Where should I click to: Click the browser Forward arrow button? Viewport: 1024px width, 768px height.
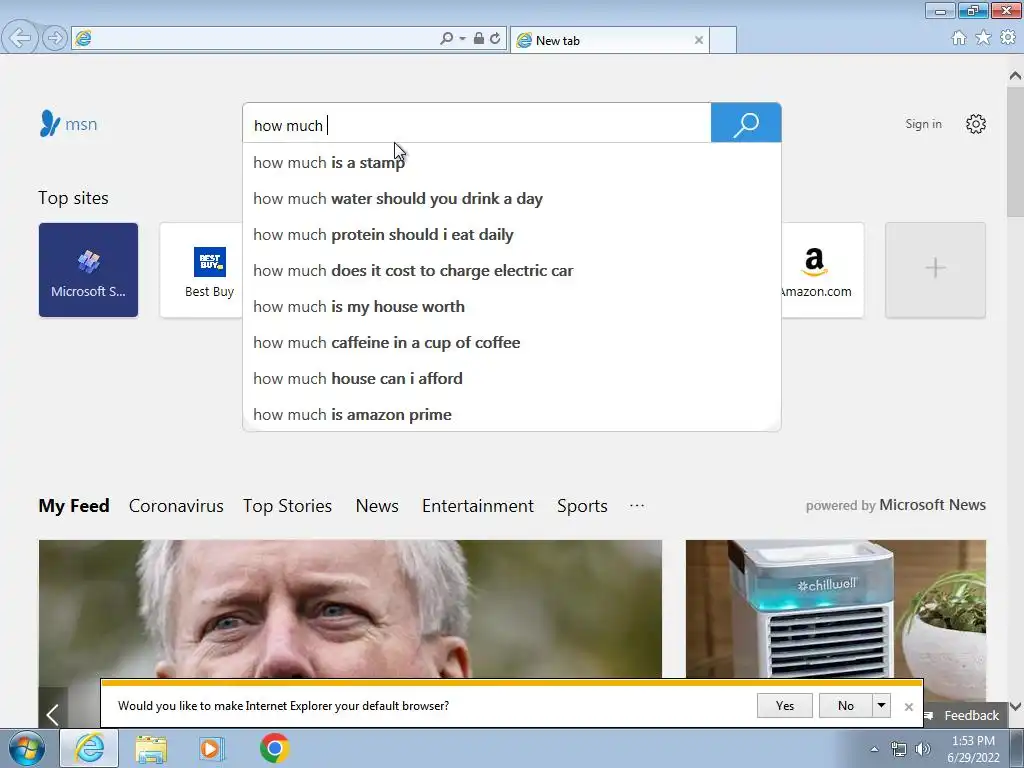click(x=55, y=39)
